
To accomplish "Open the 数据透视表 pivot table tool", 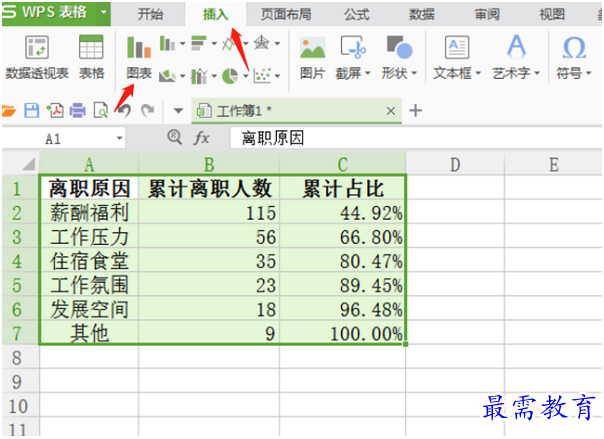I will 37,57.
